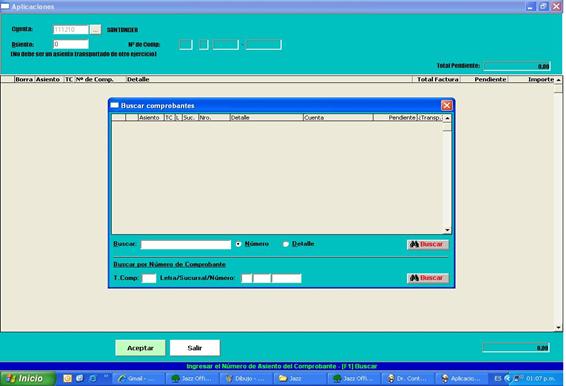
Task: Click the first quick launch icon next to Inicio
Action: (68, 378)
